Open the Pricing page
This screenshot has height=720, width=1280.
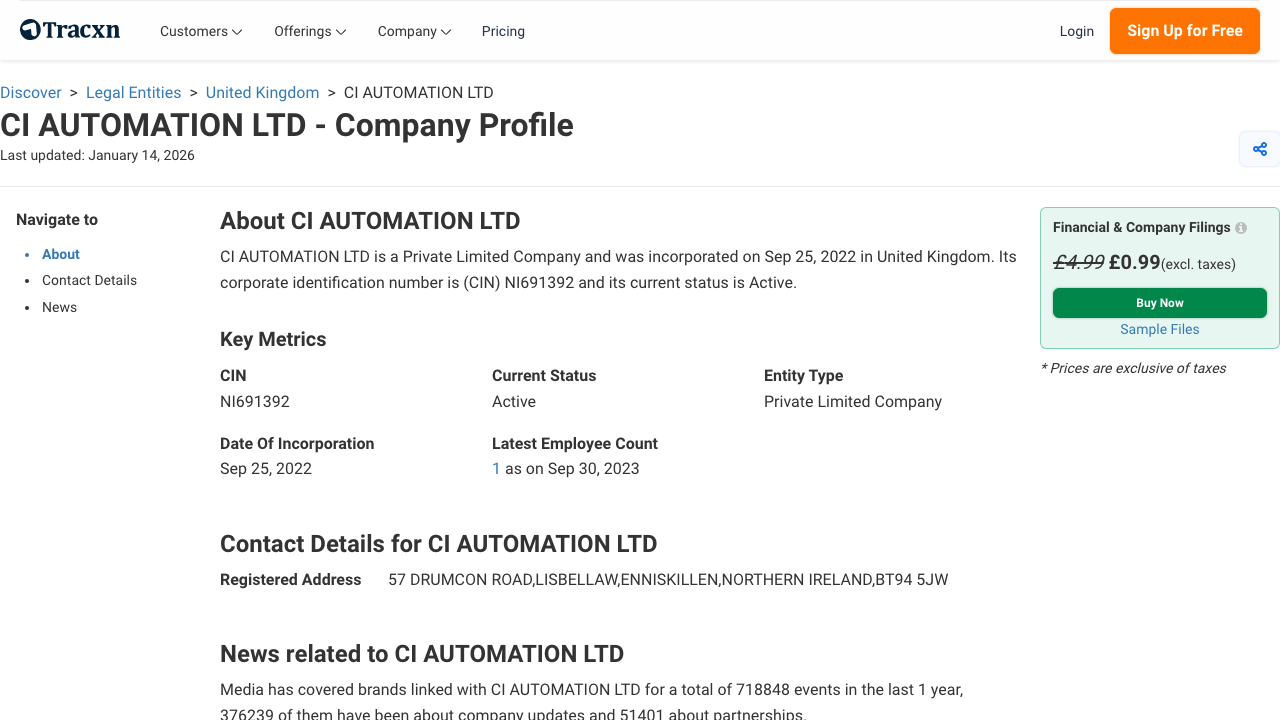[x=503, y=31]
